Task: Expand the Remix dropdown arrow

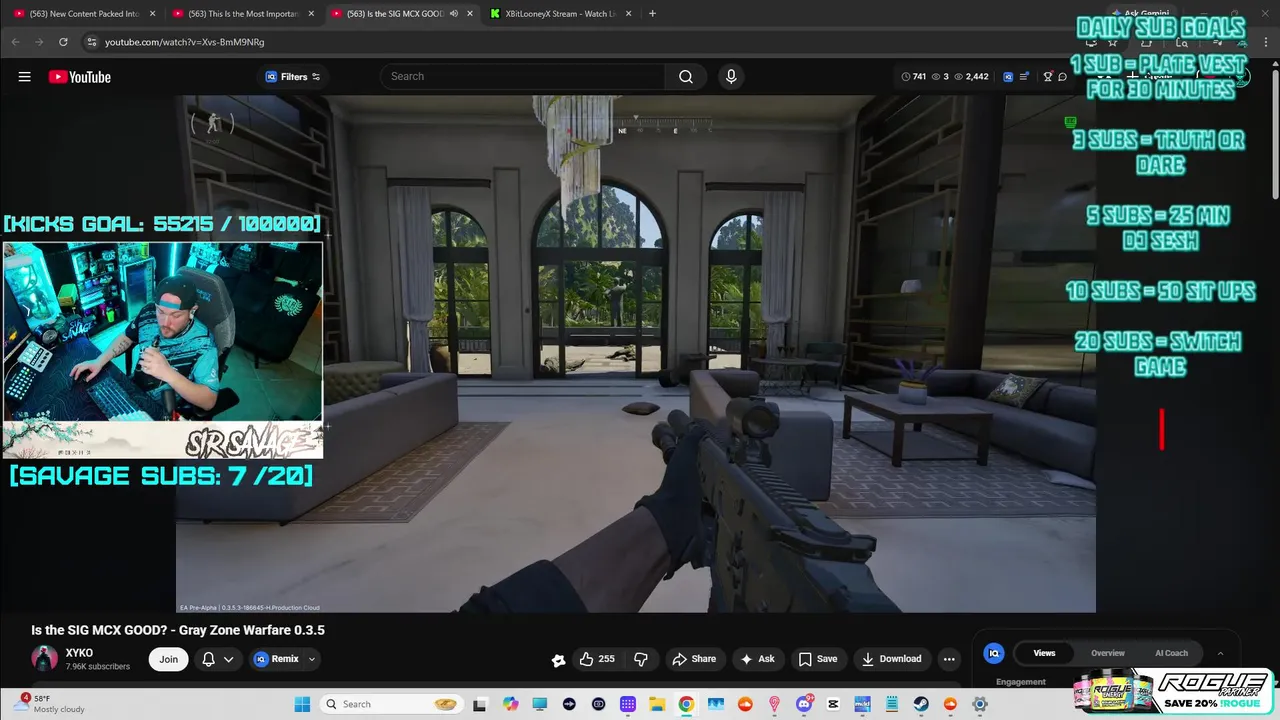Action: click(x=312, y=659)
